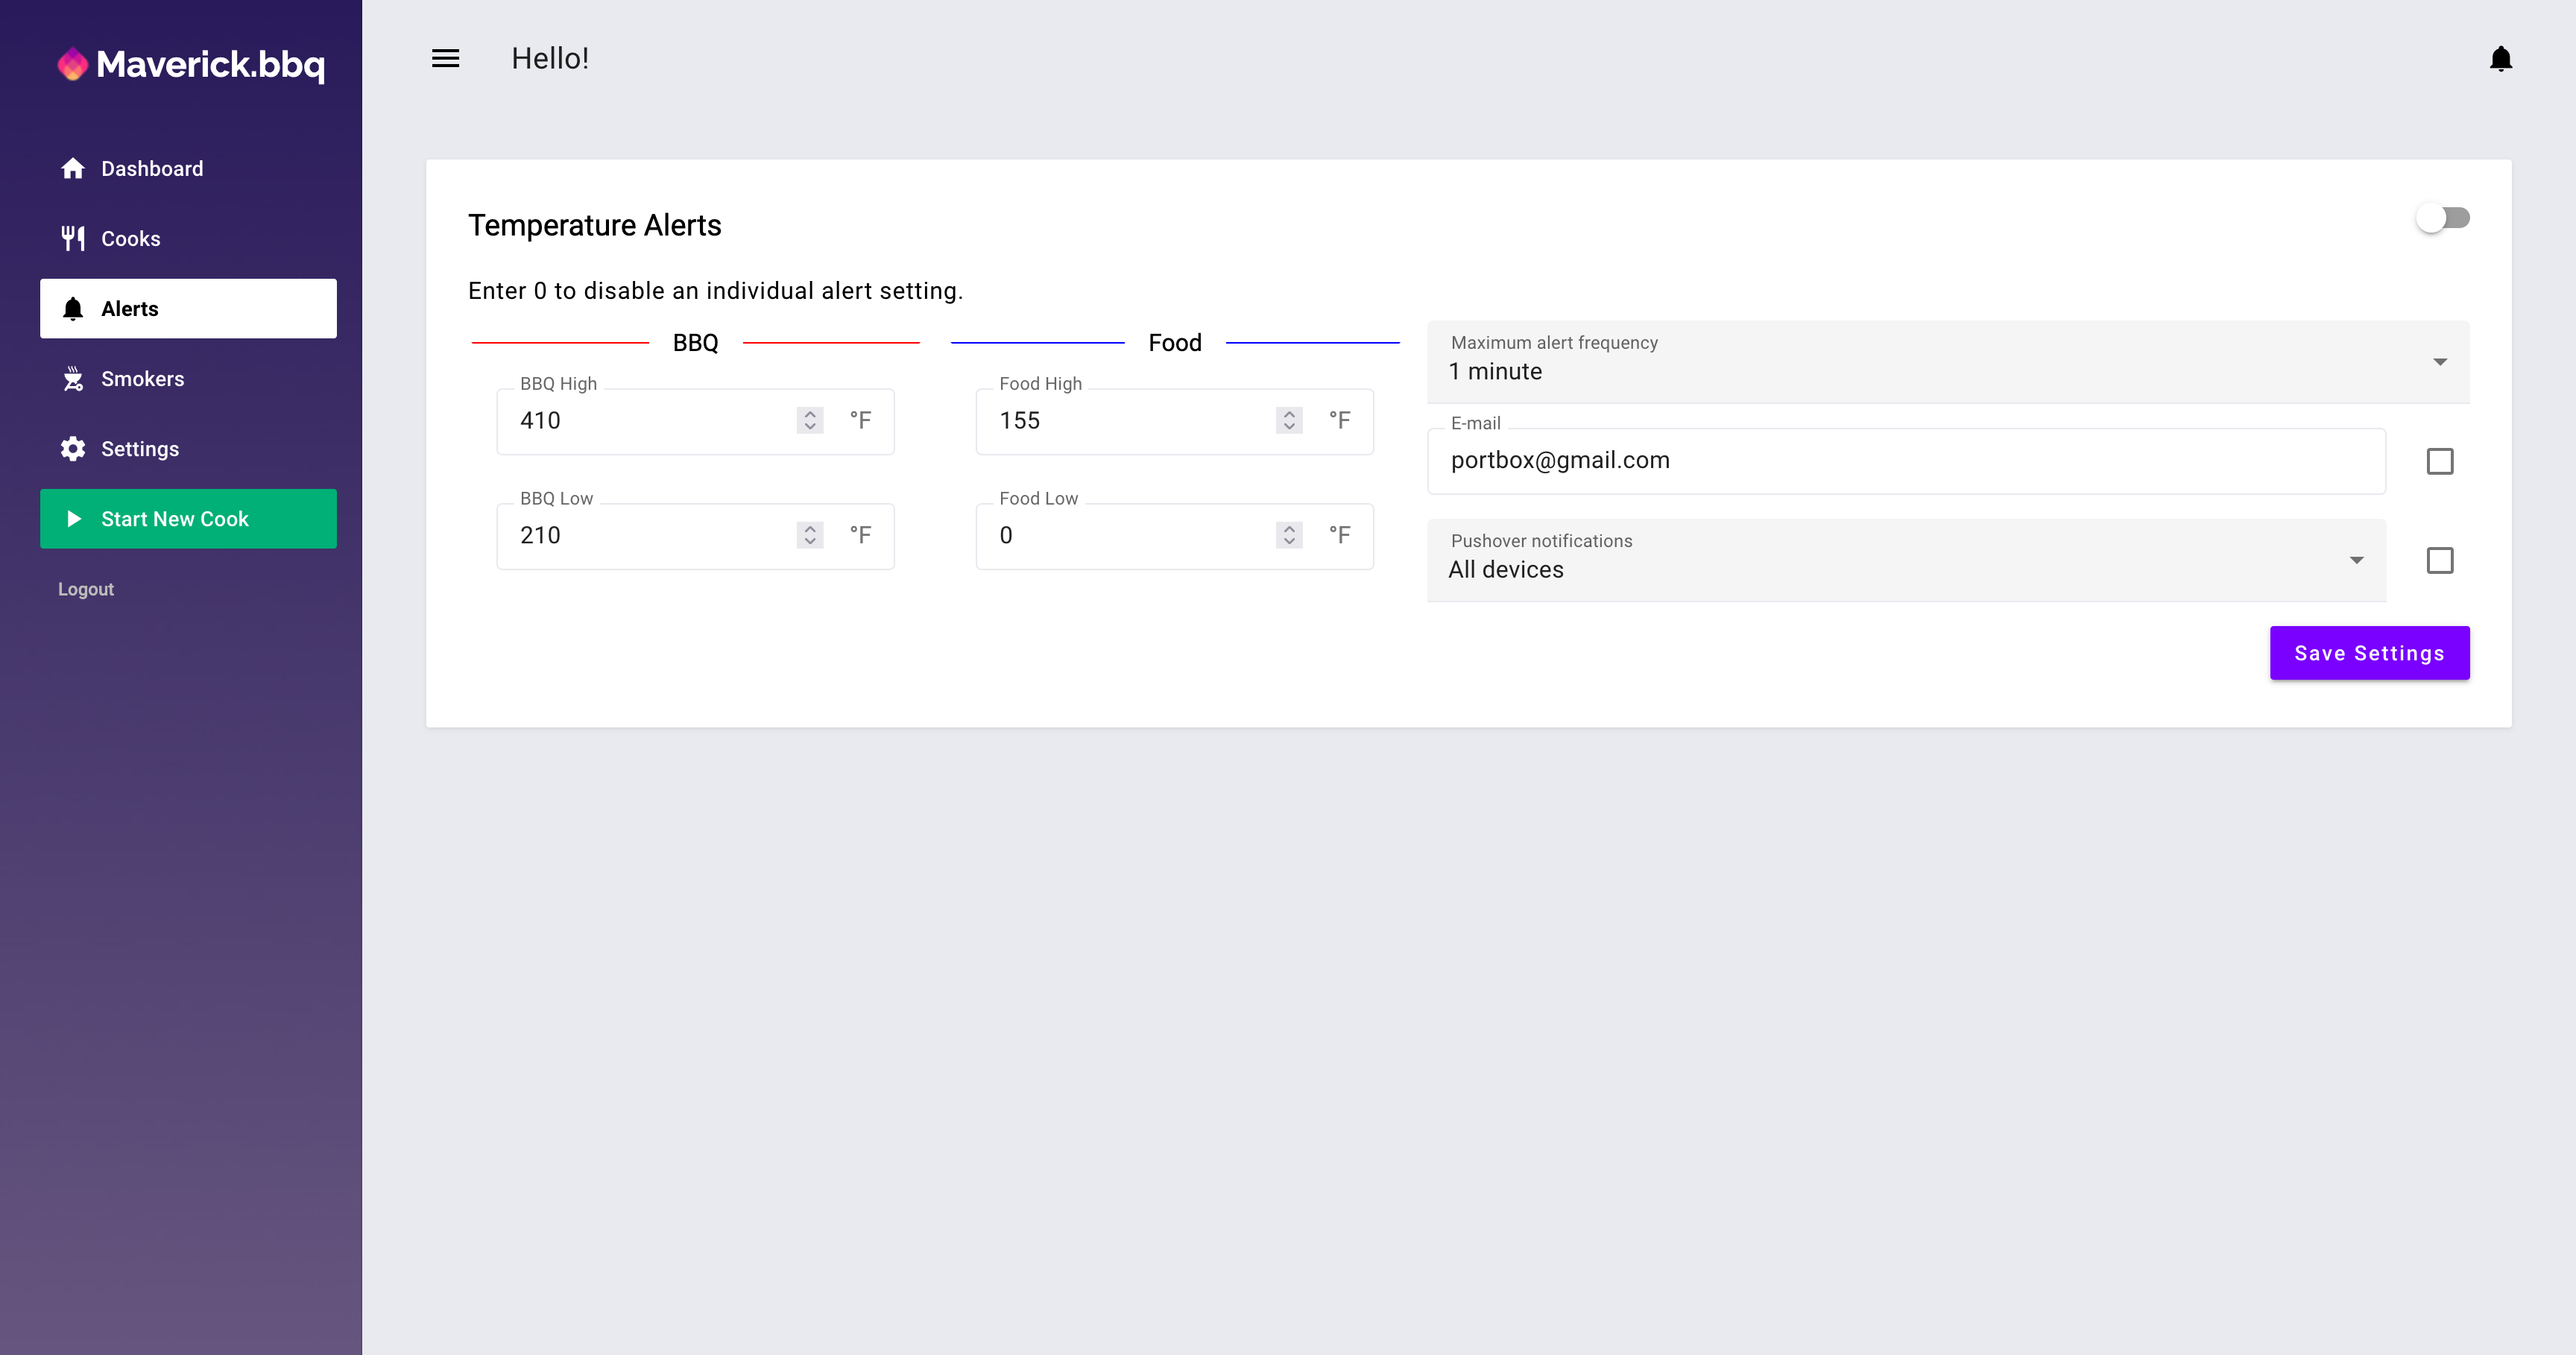This screenshot has width=2576, height=1355.
Task: Click BBQ High temperature stepper arrows
Action: point(810,421)
